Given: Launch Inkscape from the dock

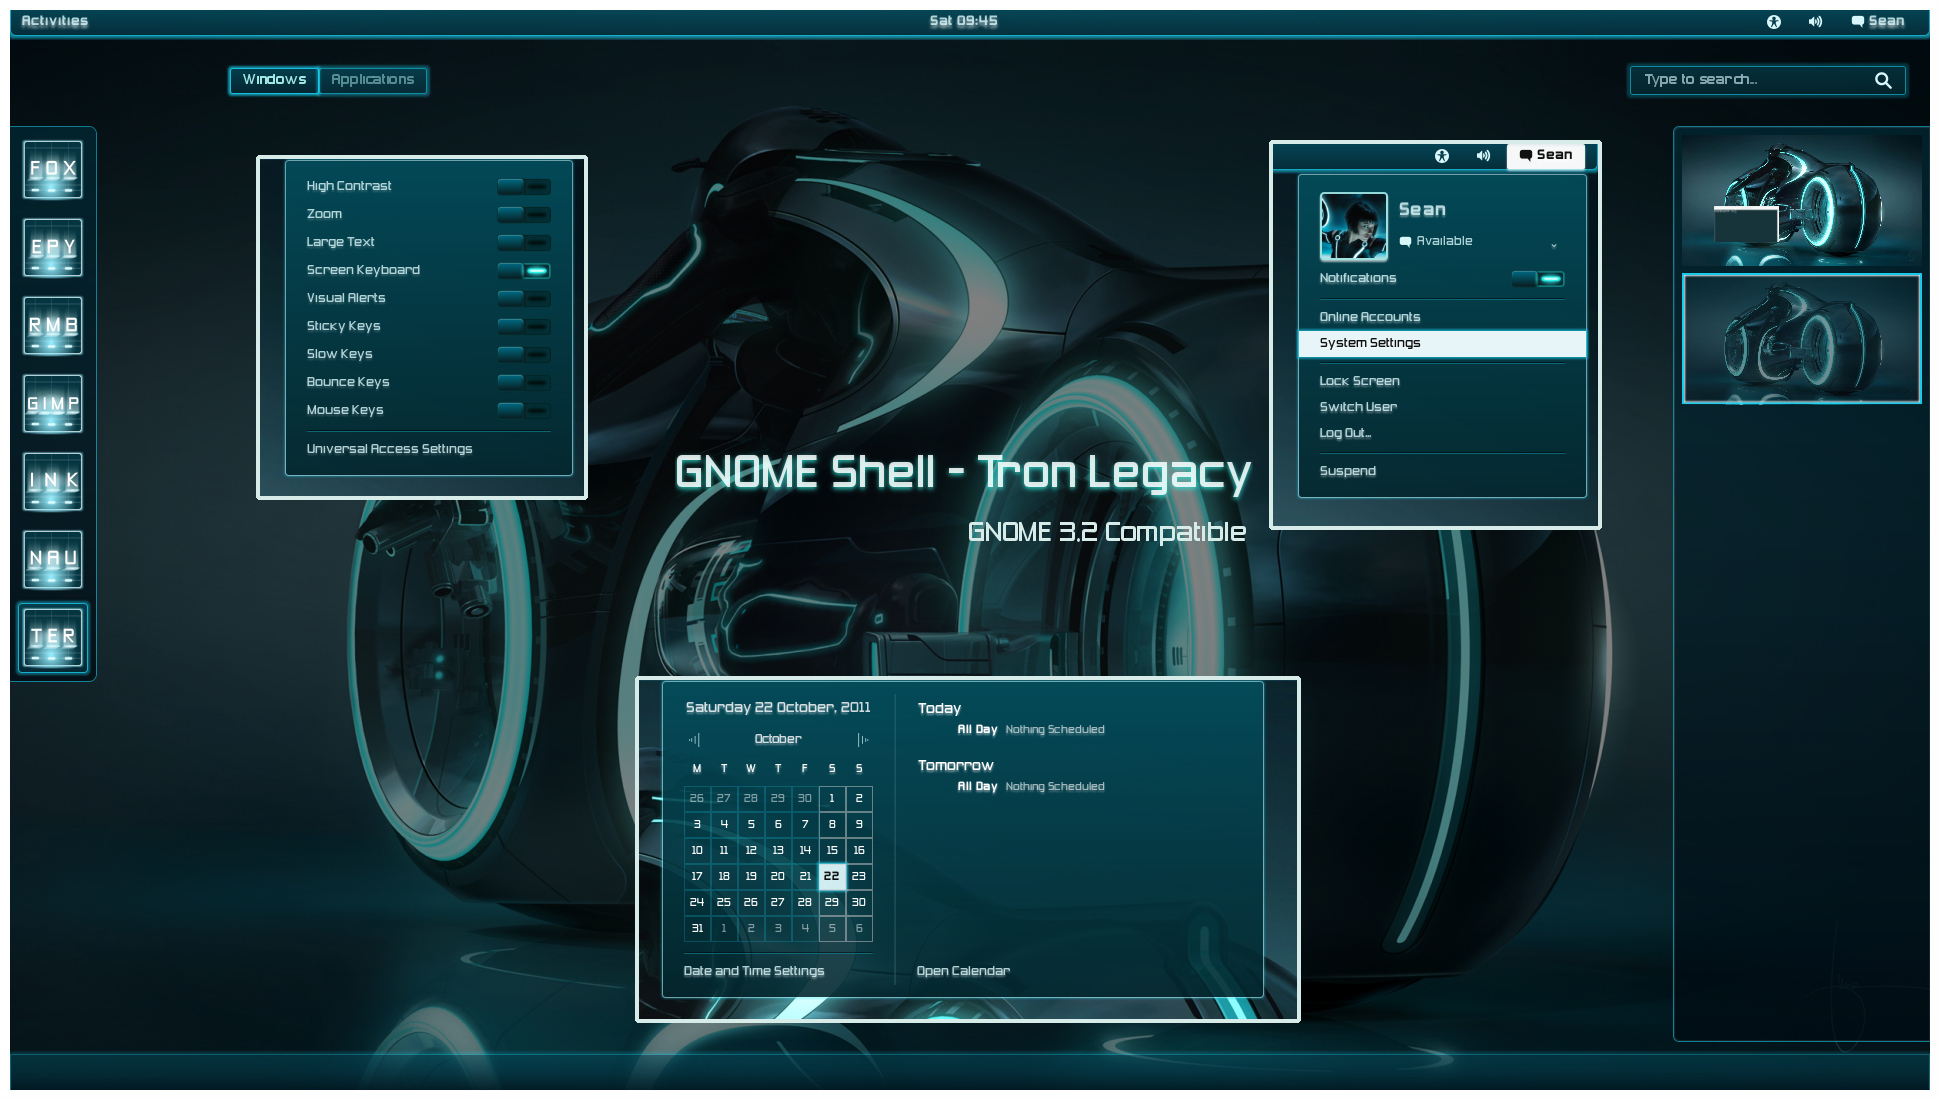Looking at the screenshot, I should click(52, 481).
